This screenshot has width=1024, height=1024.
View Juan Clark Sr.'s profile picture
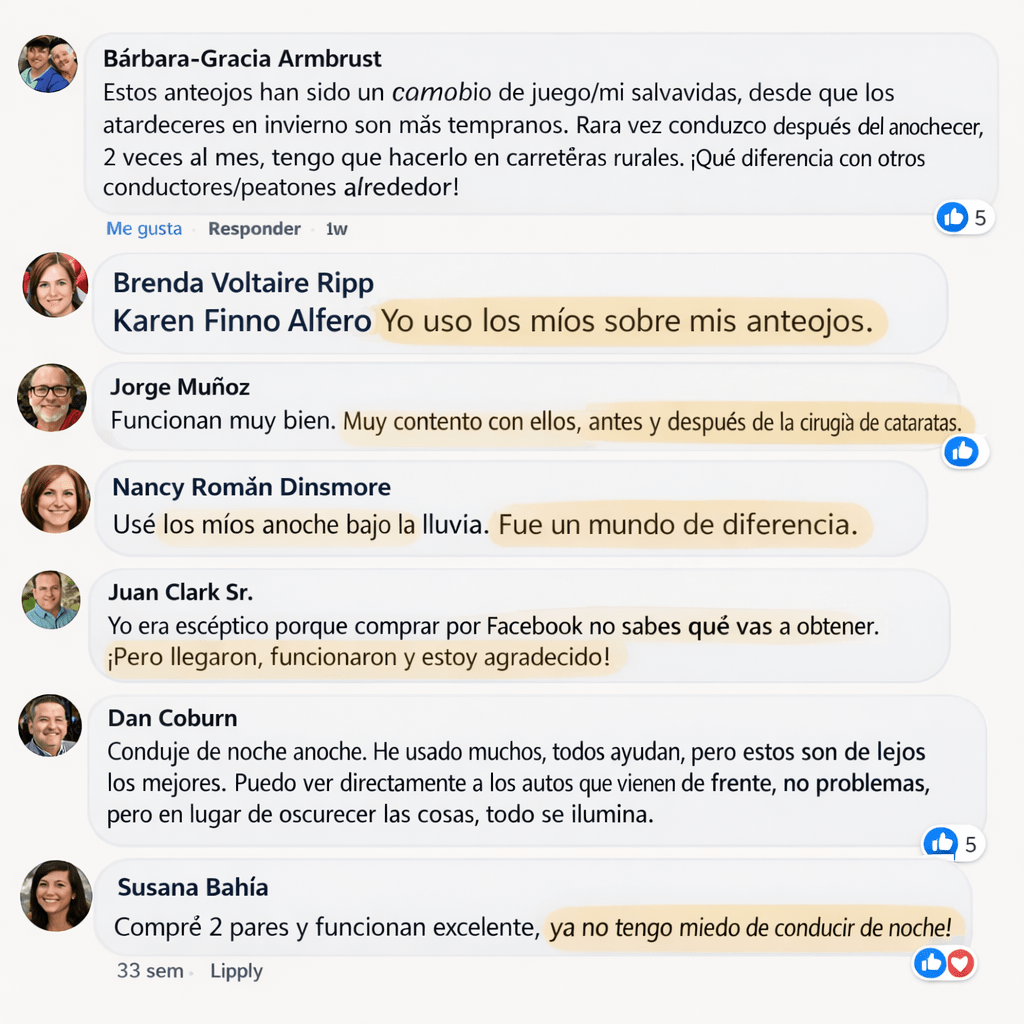click(x=51, y=600)
